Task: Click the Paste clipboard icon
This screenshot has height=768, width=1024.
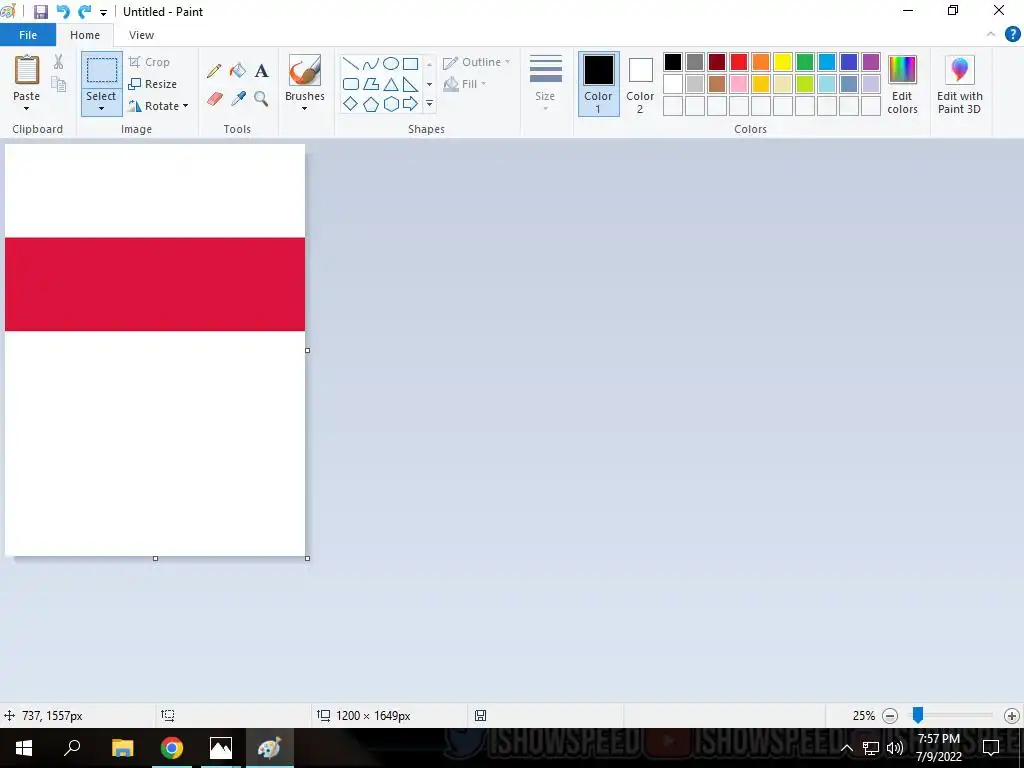Action: (27, 70)
